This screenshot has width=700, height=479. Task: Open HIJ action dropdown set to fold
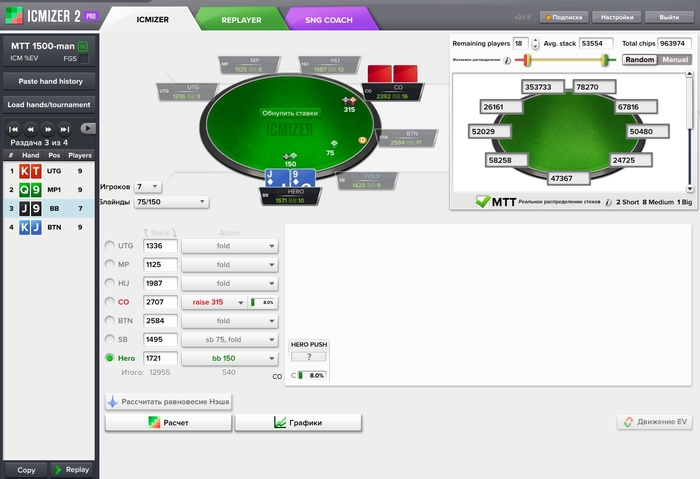(x=229, y=283)
